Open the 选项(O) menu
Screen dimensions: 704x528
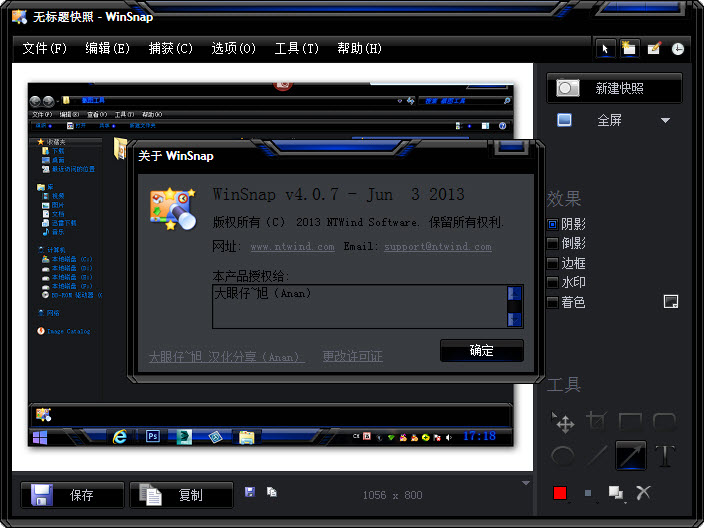233,48
